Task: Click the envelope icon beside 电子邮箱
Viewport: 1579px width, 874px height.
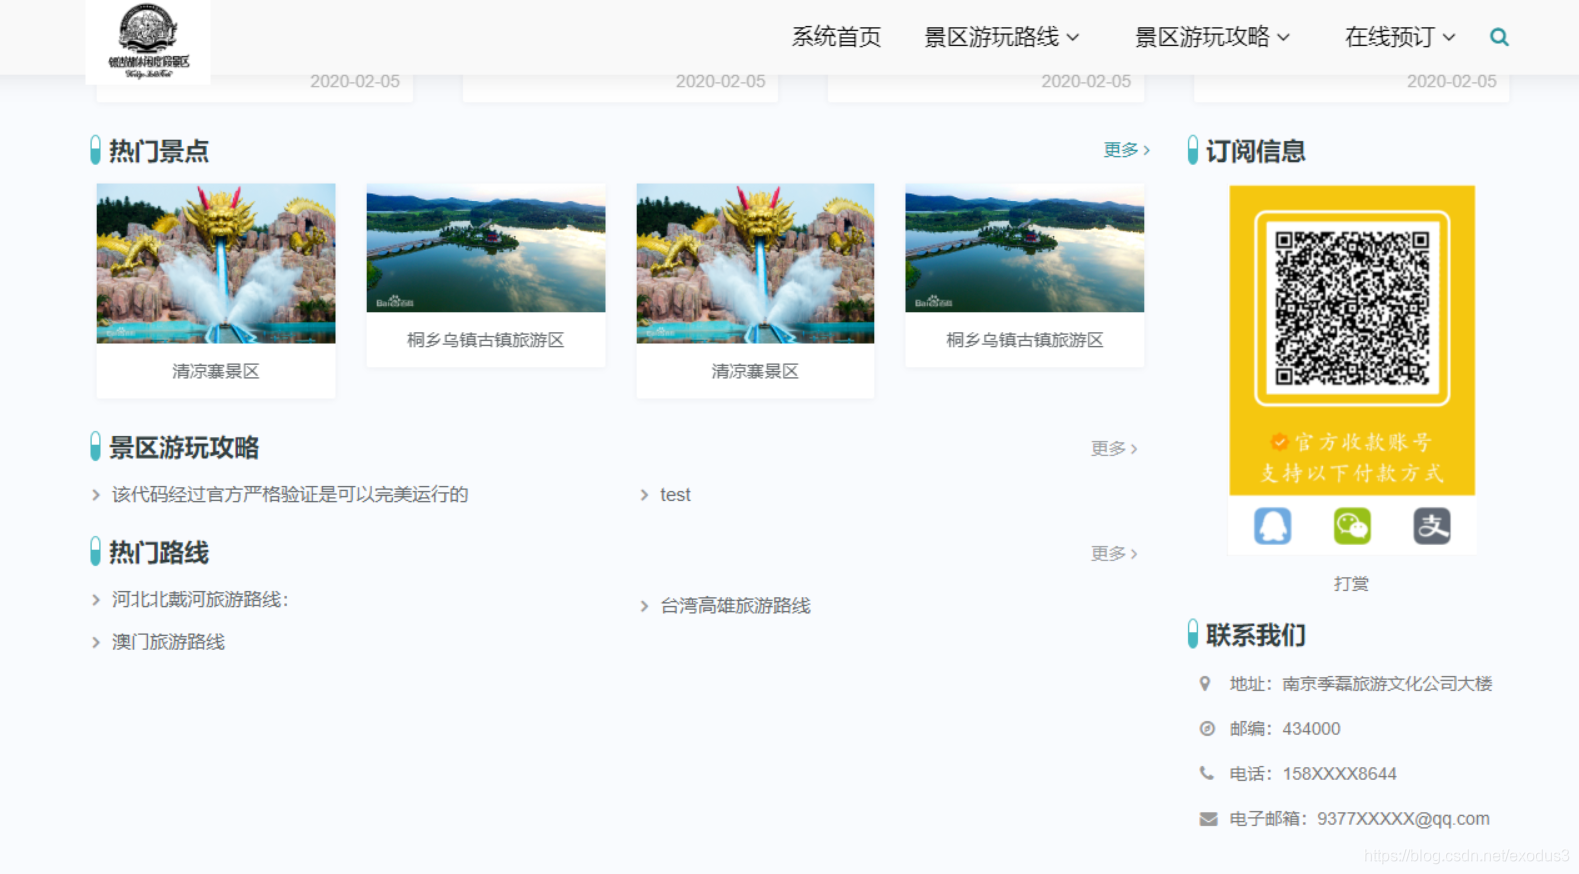Action: [1208, 819]
